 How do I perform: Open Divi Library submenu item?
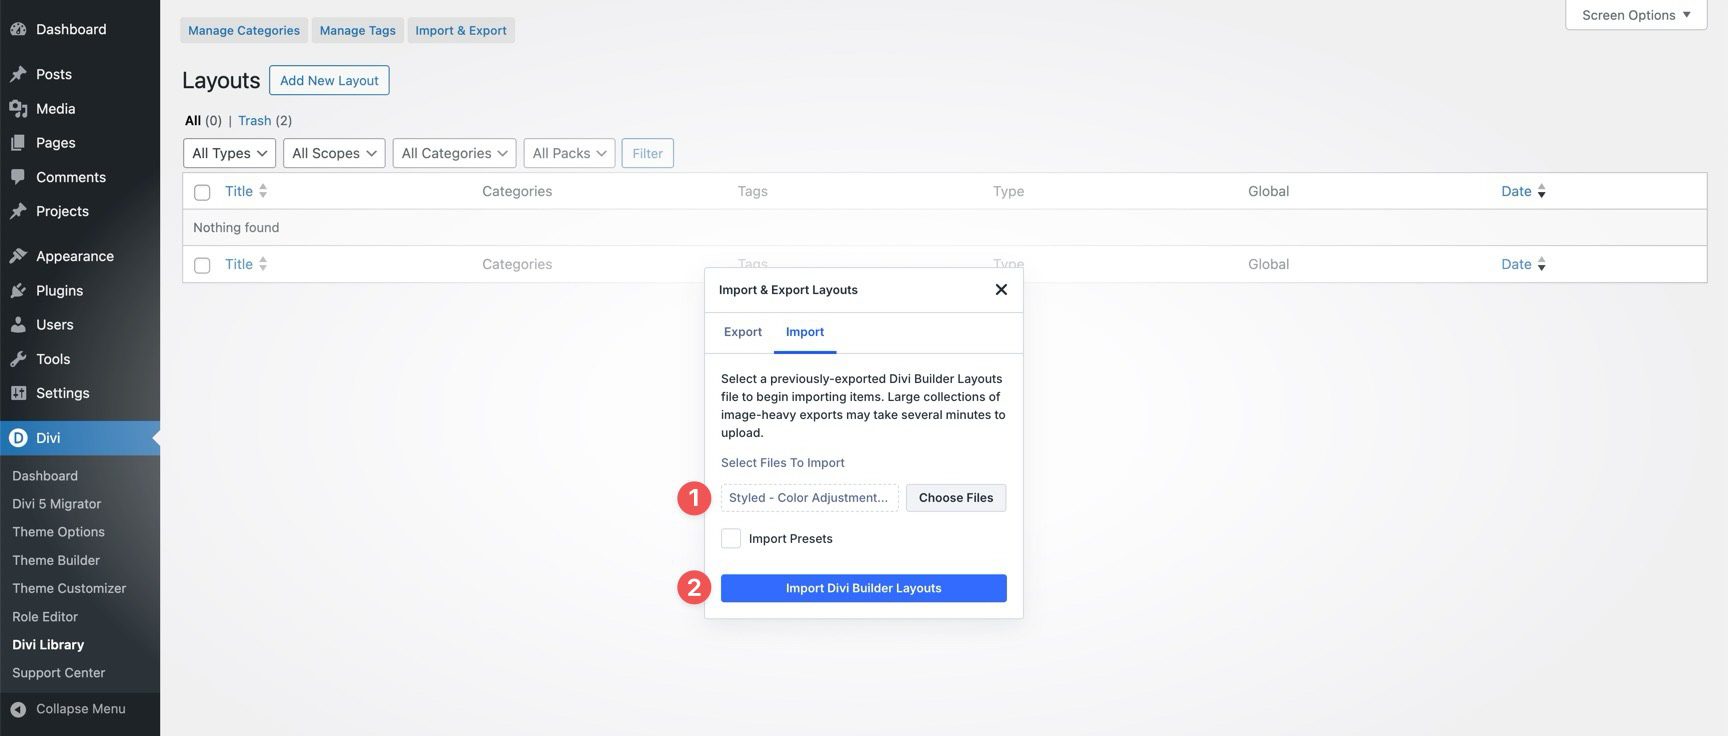tap(48, 645)
